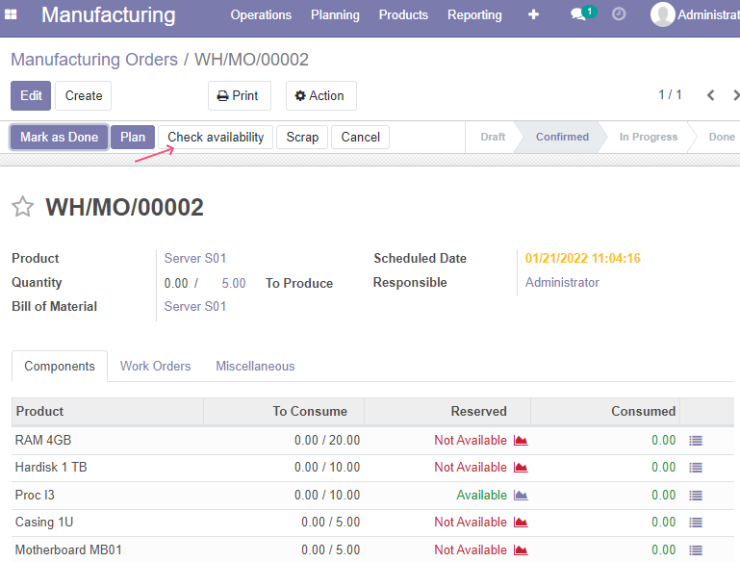The width and height of the screenshot is (740, 562).
Task: Expand the Print dropdown
Action: [240, 96]
